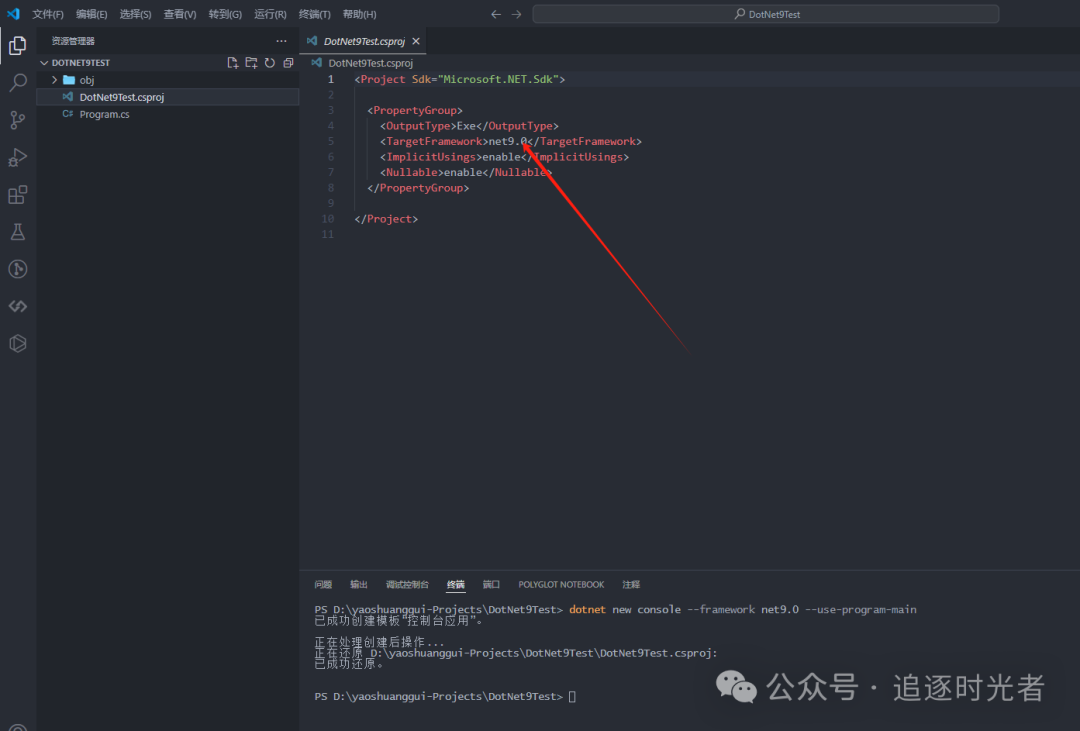Open the POLYGLOT NOTEBOOK panel tab
The height and width of the screenshot is (731, 1080).
click(x=561, y=584)
